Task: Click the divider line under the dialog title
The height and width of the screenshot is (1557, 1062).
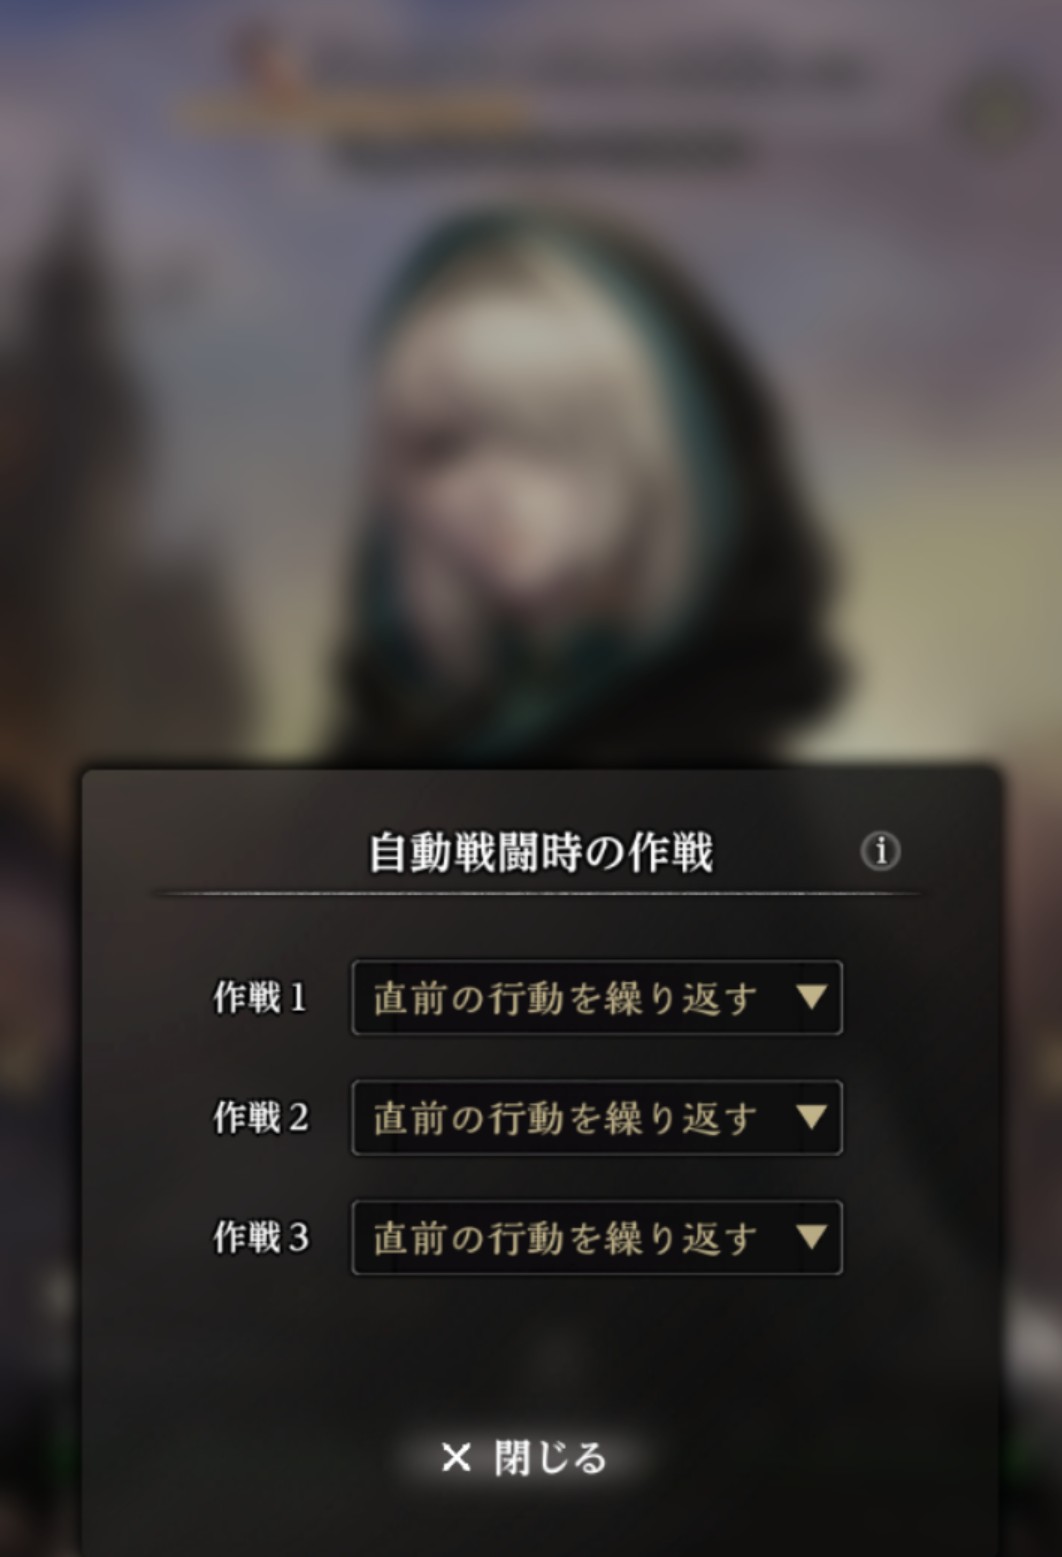Action: coord(536,893)
